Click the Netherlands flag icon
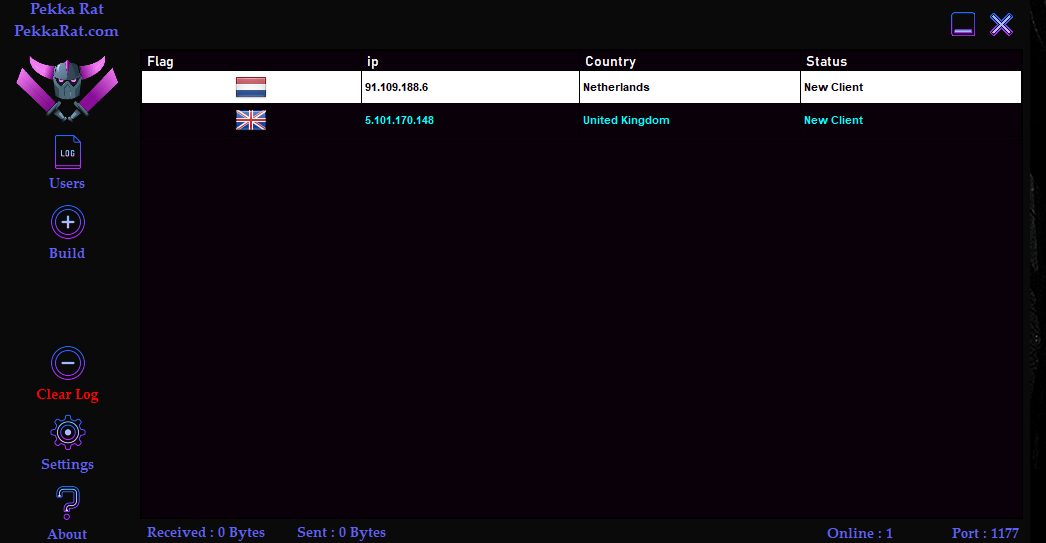 click(x=250, y=88)
